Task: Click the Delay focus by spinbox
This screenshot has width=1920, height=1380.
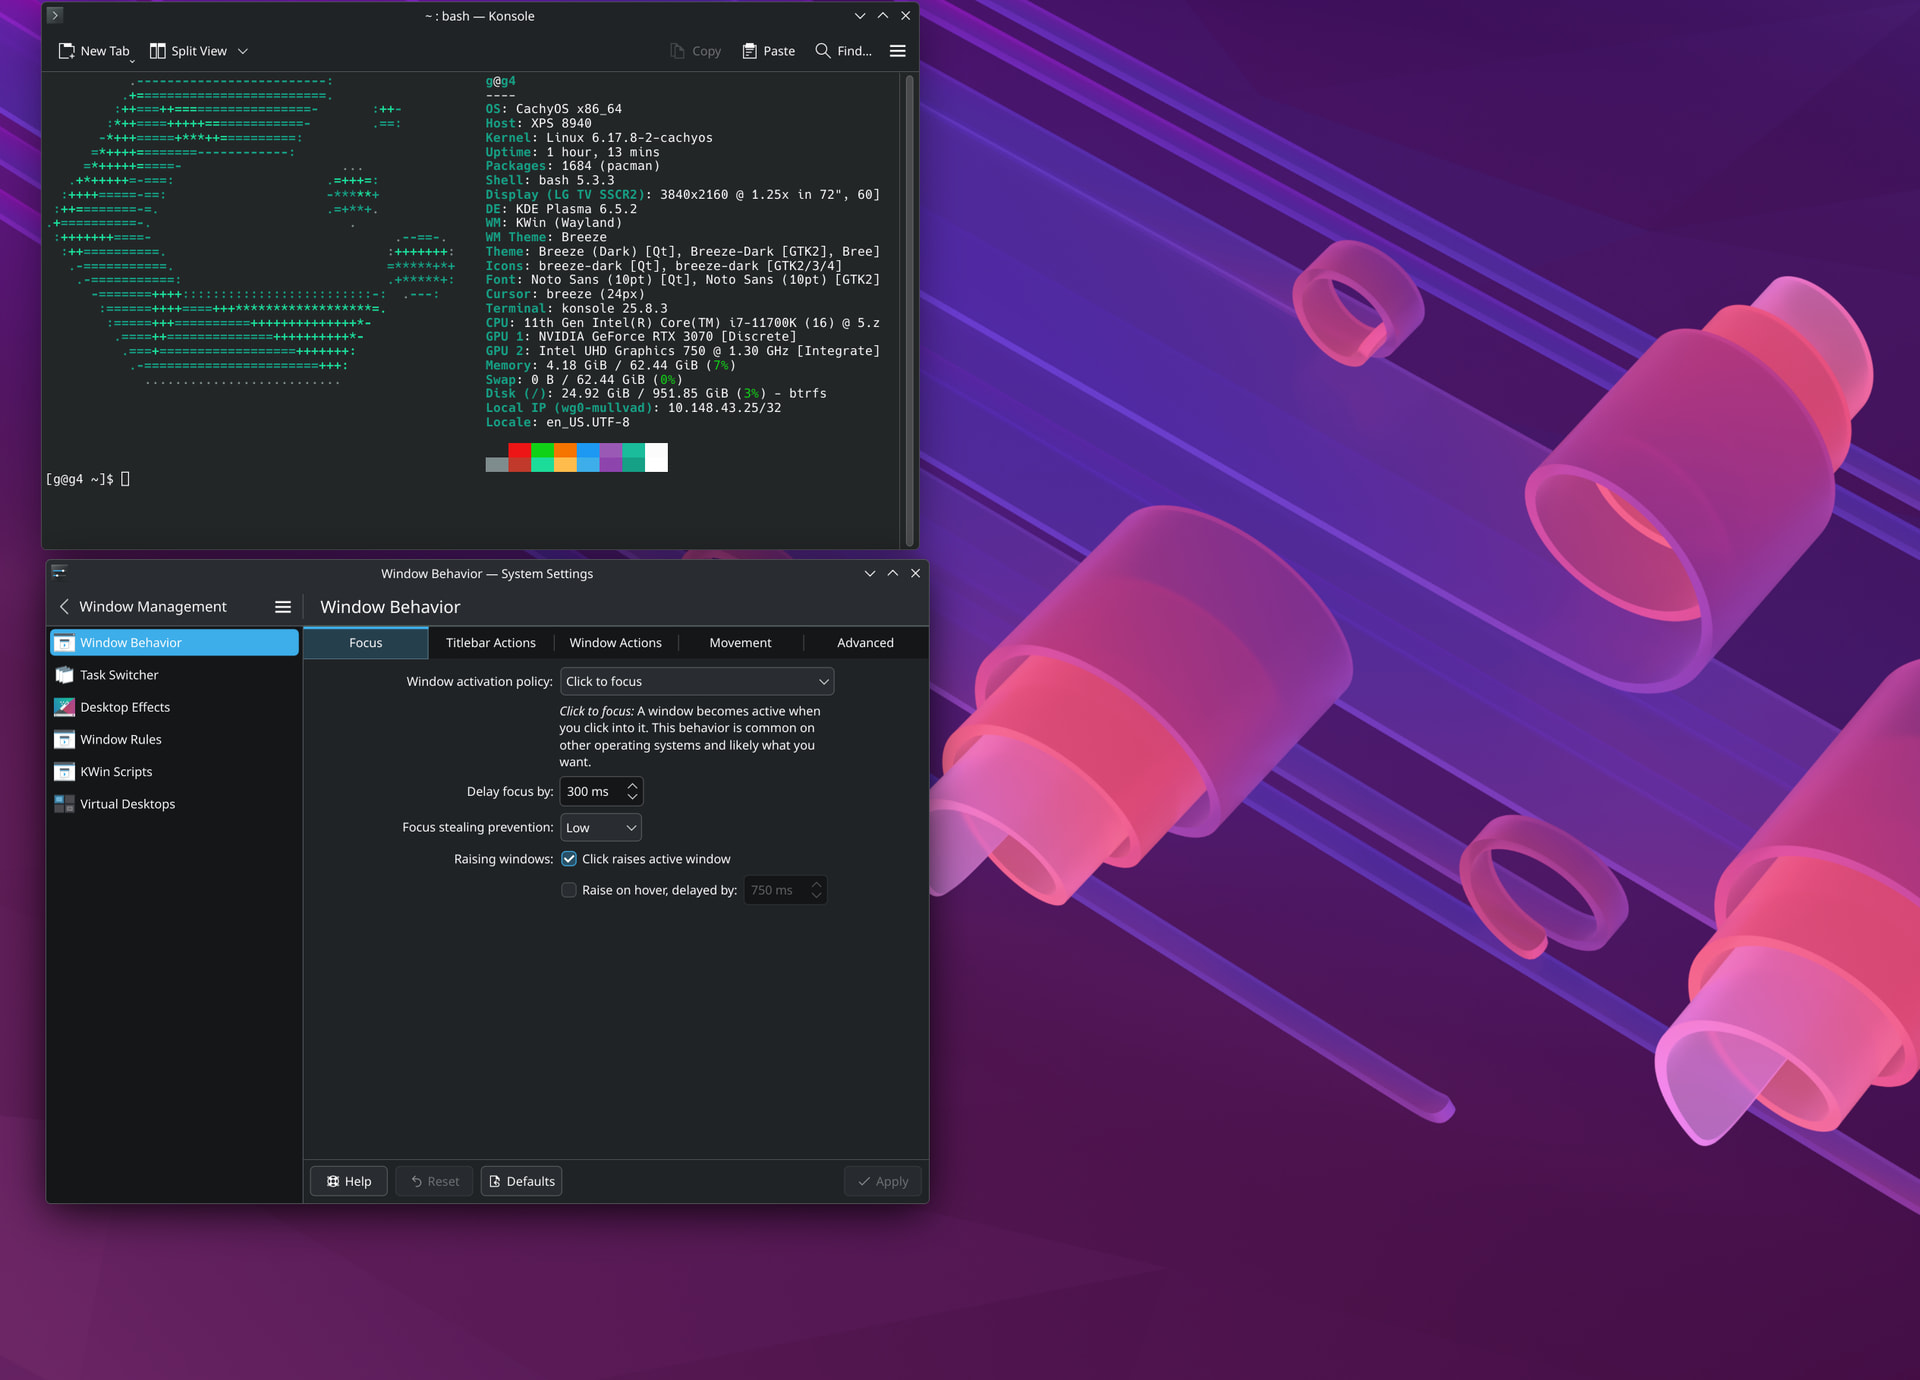Action: (592, 792)
